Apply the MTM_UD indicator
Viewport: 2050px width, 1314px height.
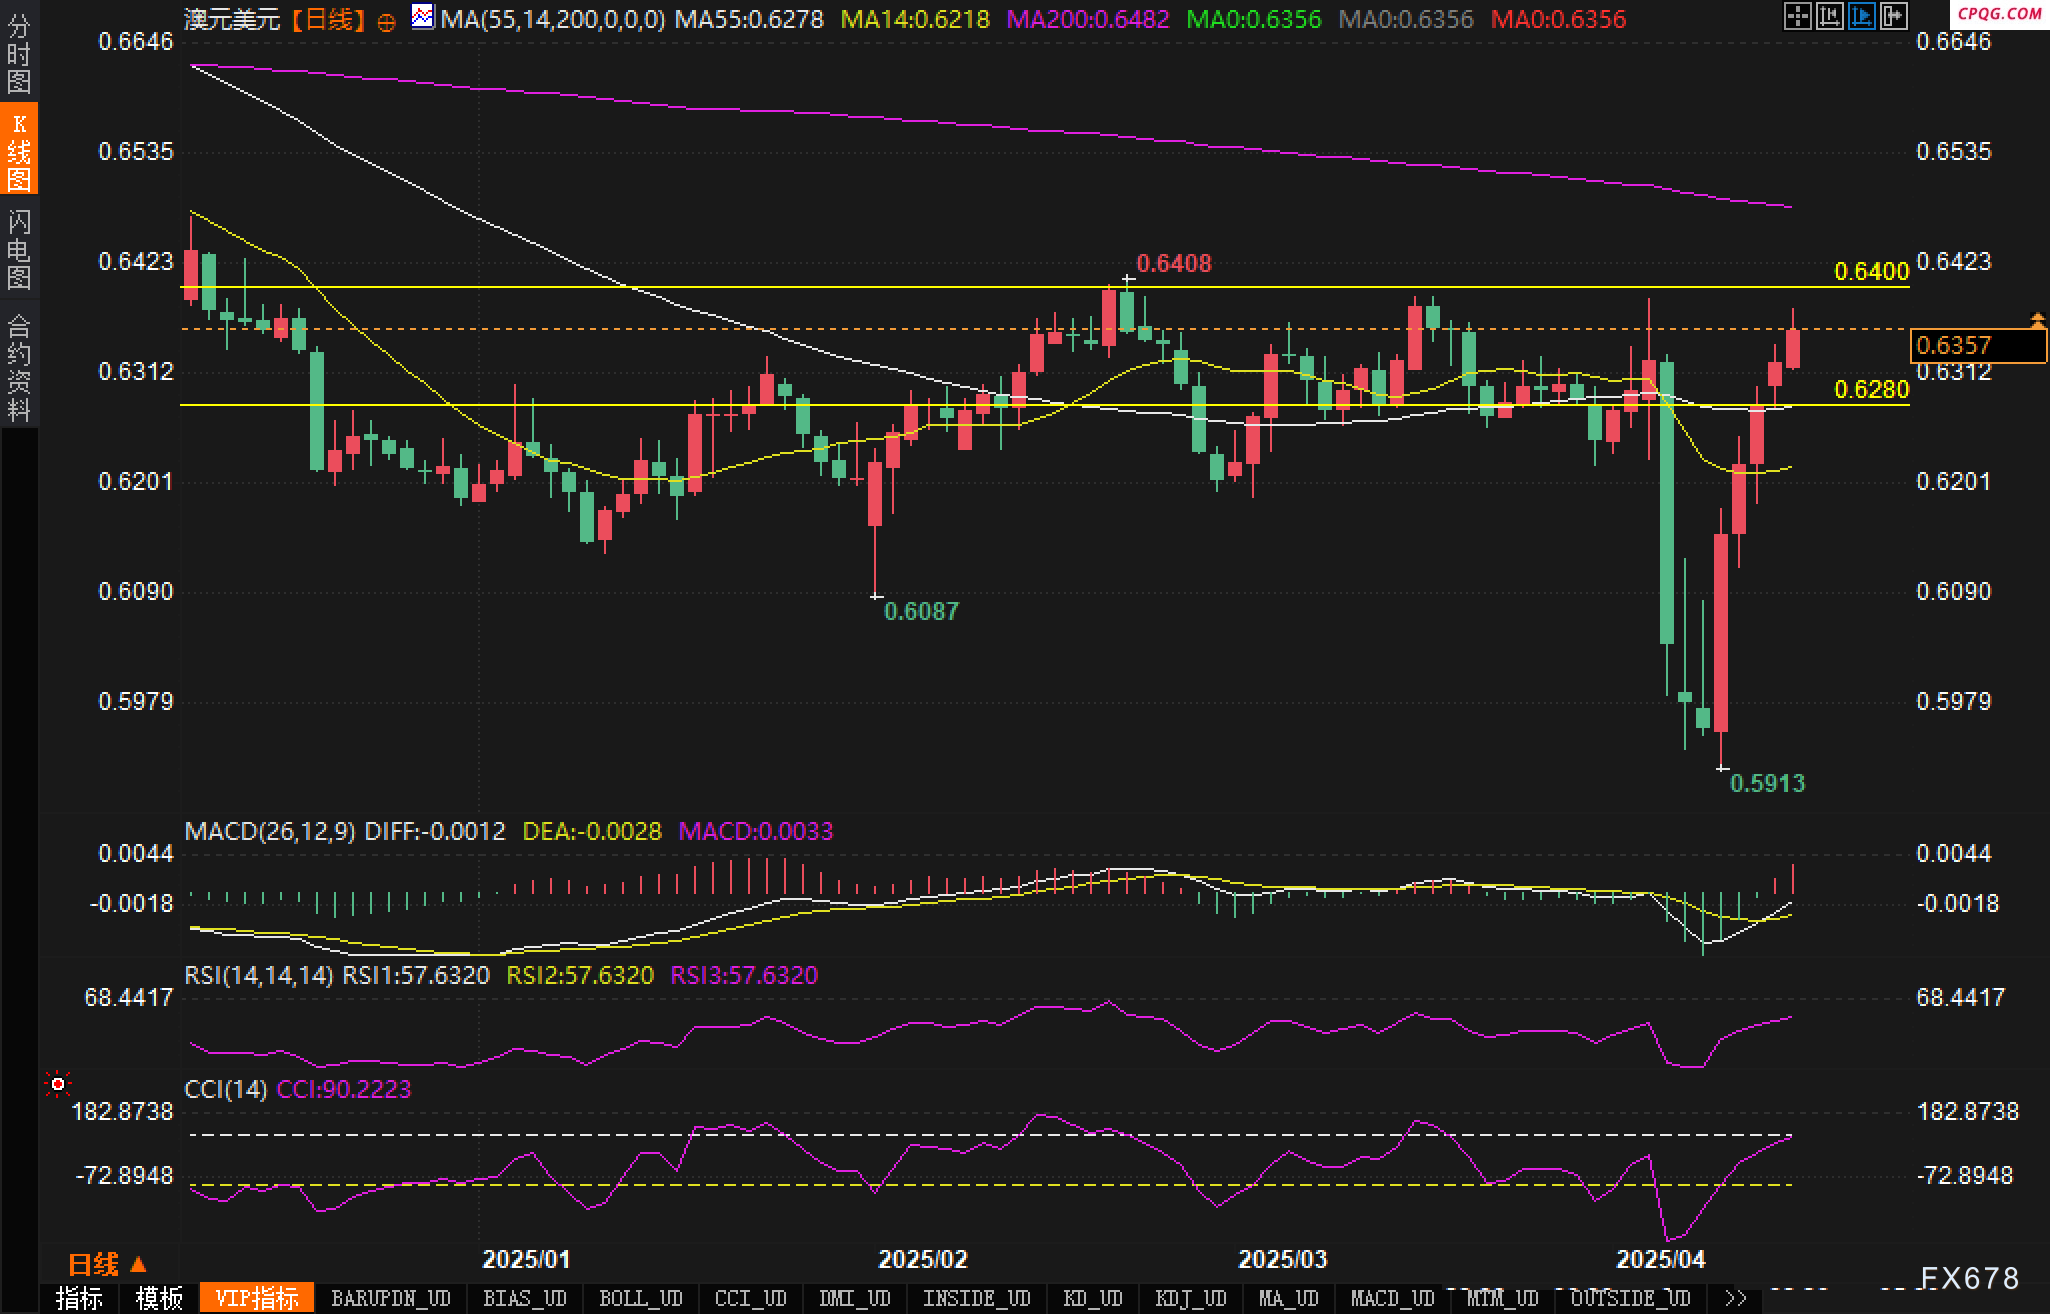click(x=1502, y=1298)
